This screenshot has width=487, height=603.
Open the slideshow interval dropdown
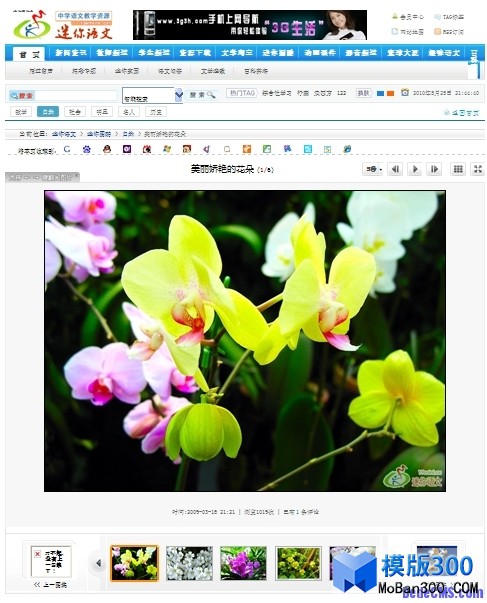373,169
